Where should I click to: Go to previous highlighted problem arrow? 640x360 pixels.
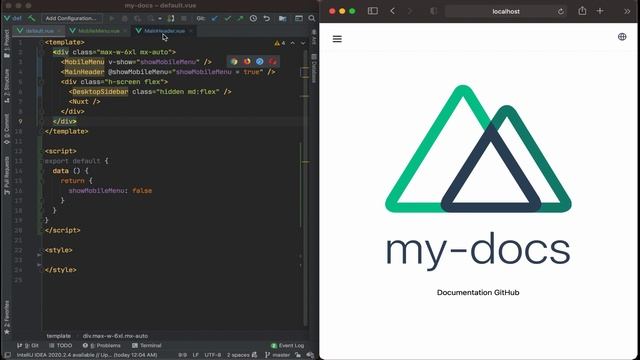pos(293,43)
